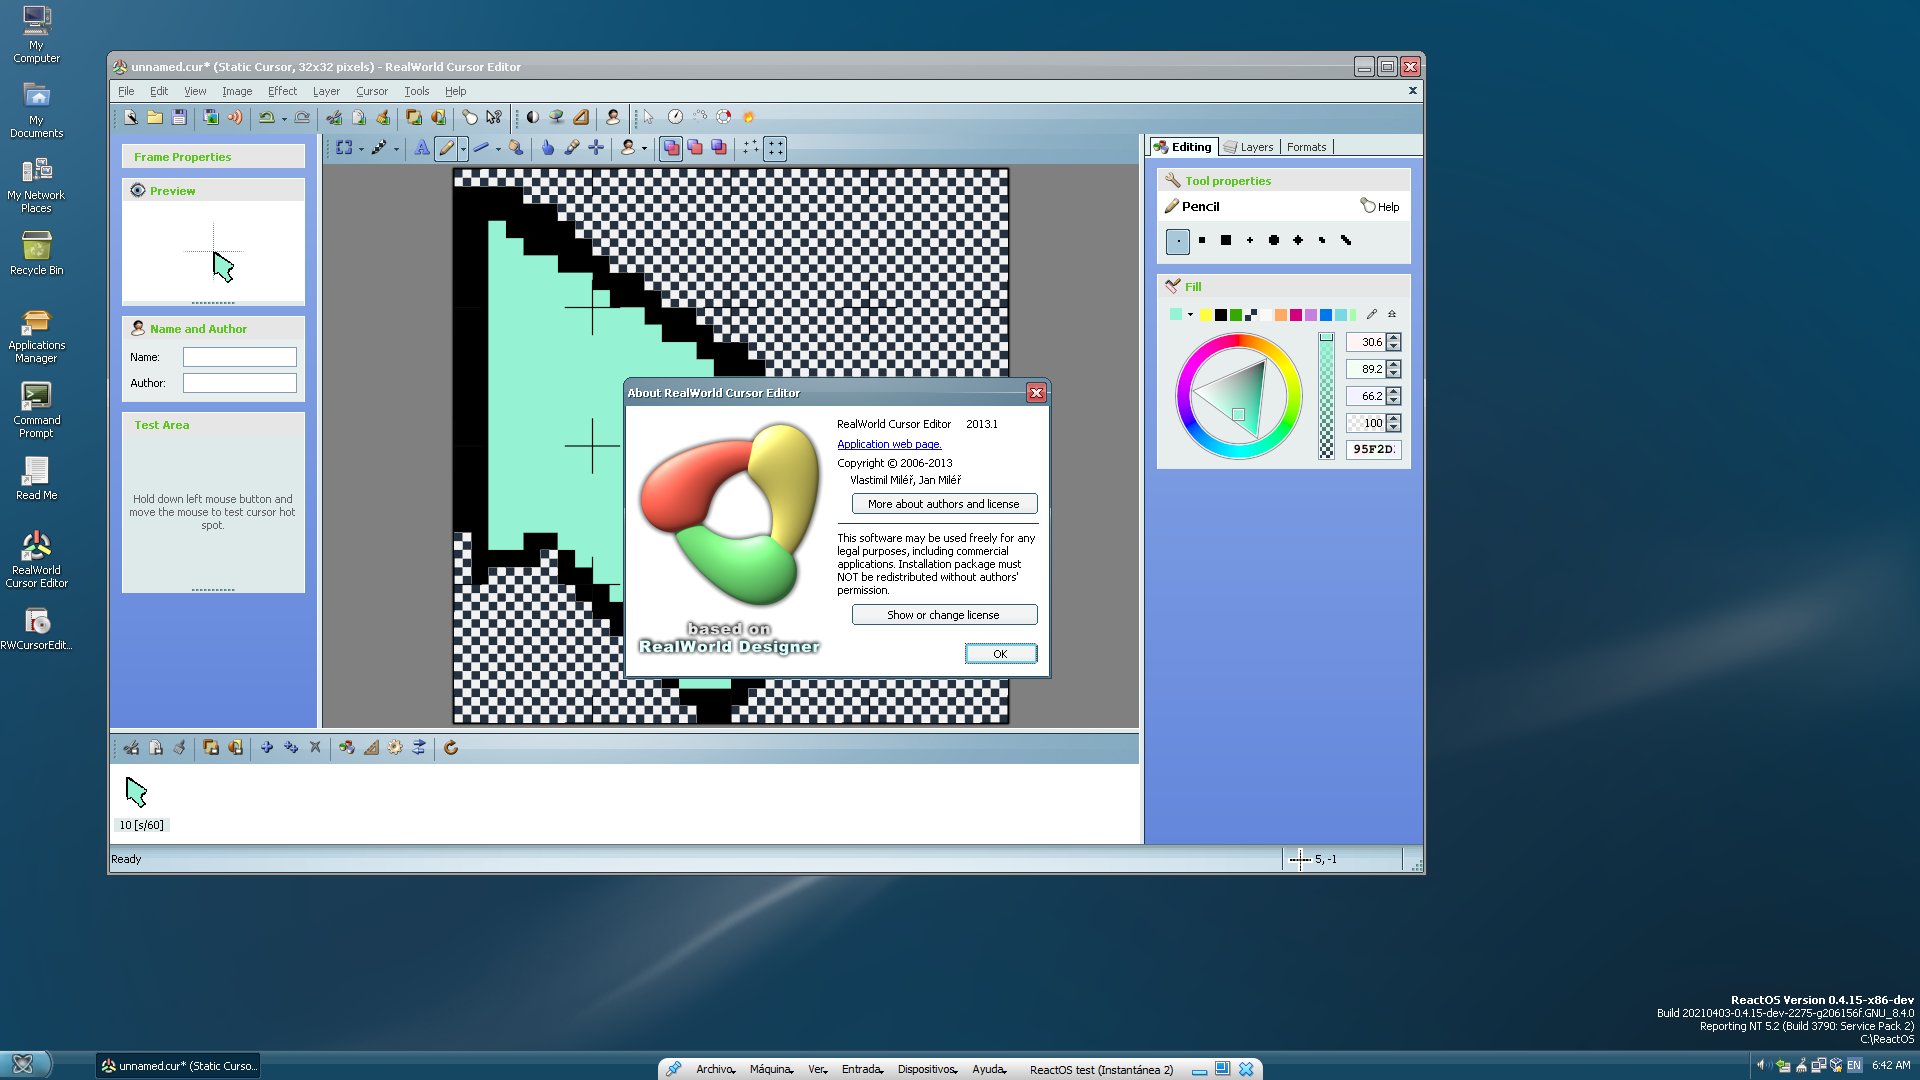Viewport: 1920px width, 1080px height.
Task: Open the Tools menu
Action: pyautogui.click(x=417, y=91)
